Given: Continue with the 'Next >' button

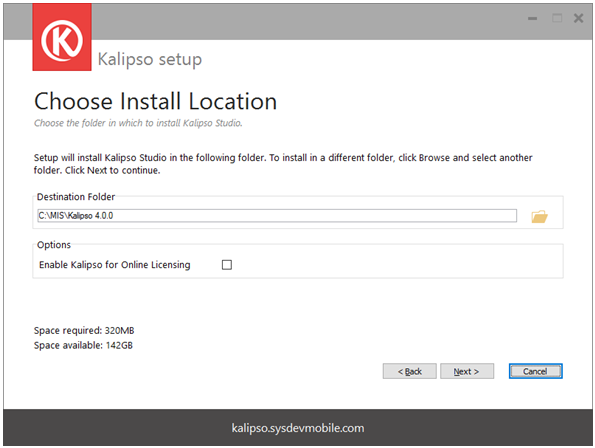Looking at the screenshot, I should click(467, 371).
